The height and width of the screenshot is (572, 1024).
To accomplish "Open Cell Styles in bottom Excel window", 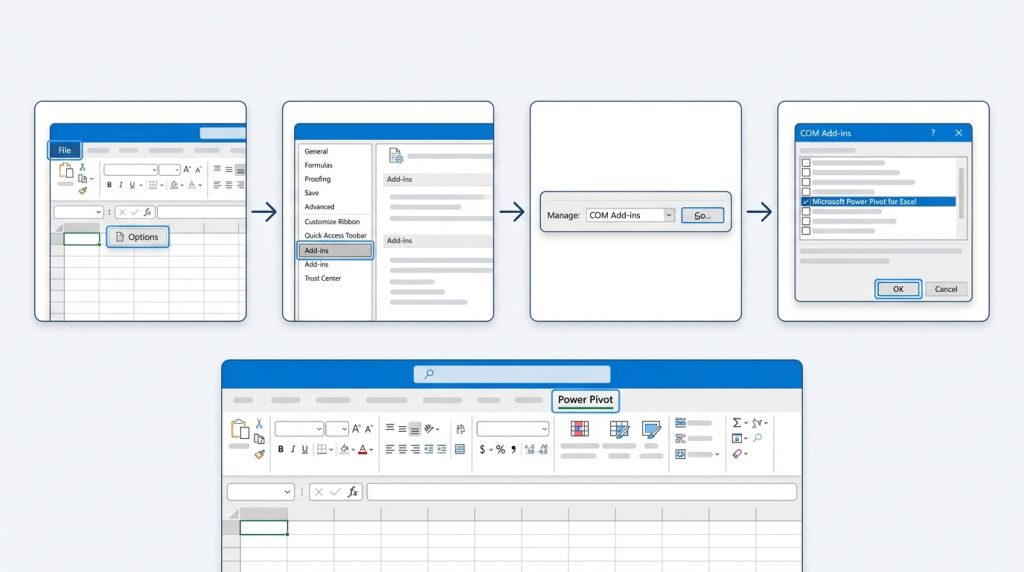I will [651, 429].
